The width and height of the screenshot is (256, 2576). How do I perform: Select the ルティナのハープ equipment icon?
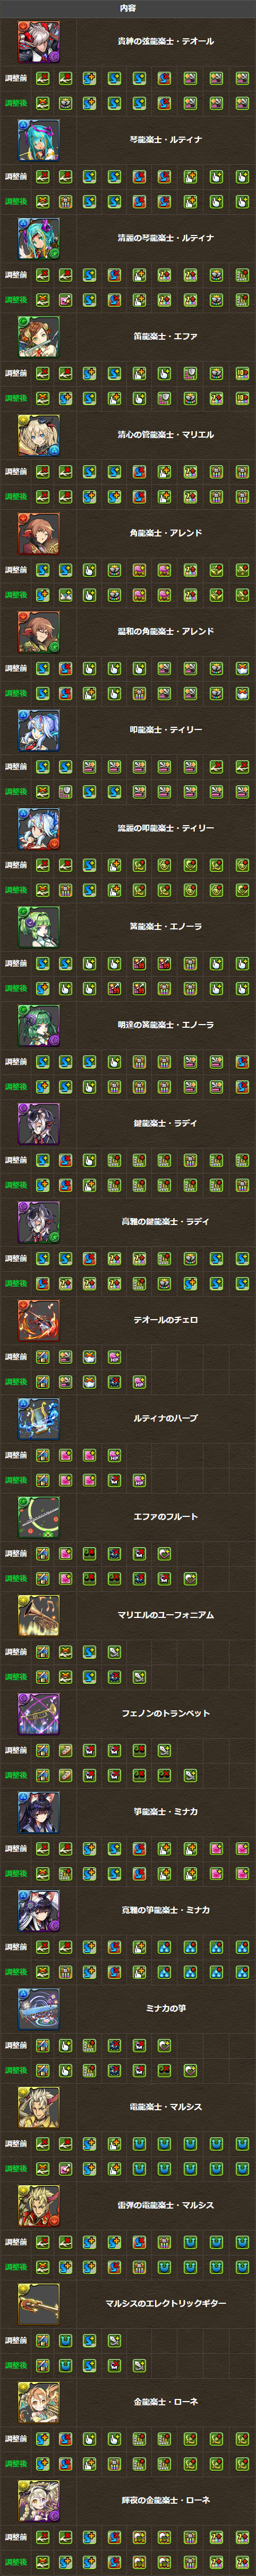coord(38,1419)
